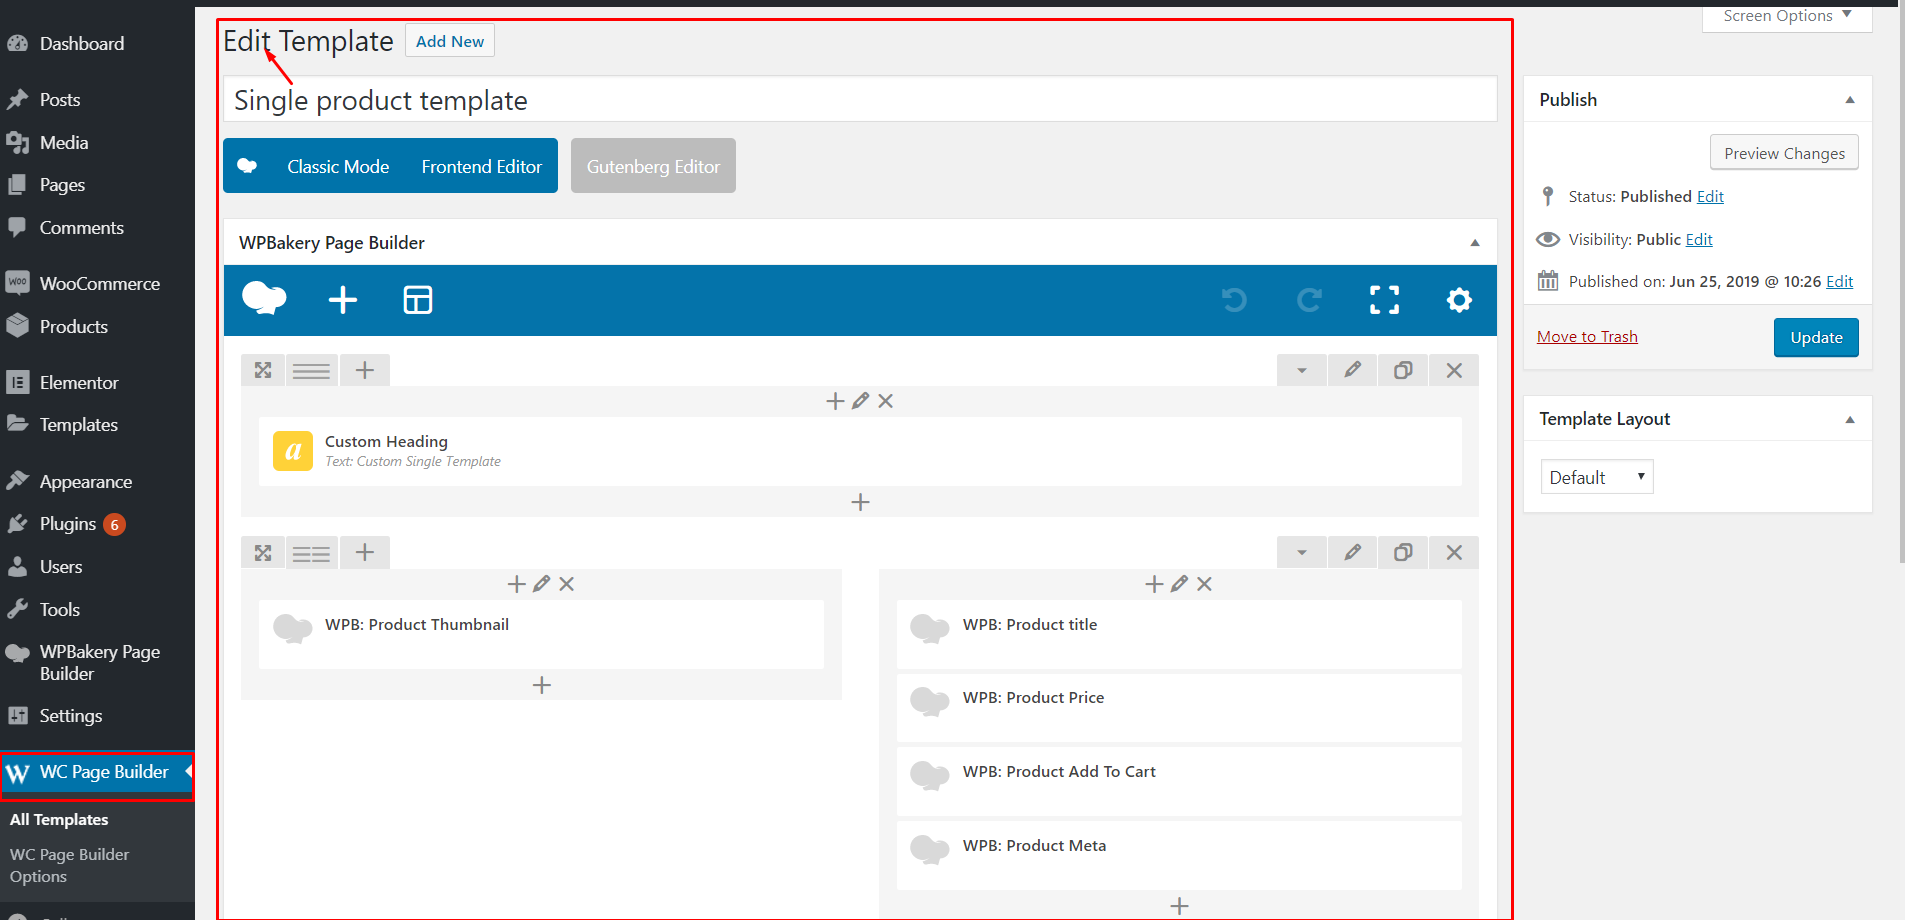Delete the Product Thumbnail column
Screen dimensions: 1905x920
(567, 584)
